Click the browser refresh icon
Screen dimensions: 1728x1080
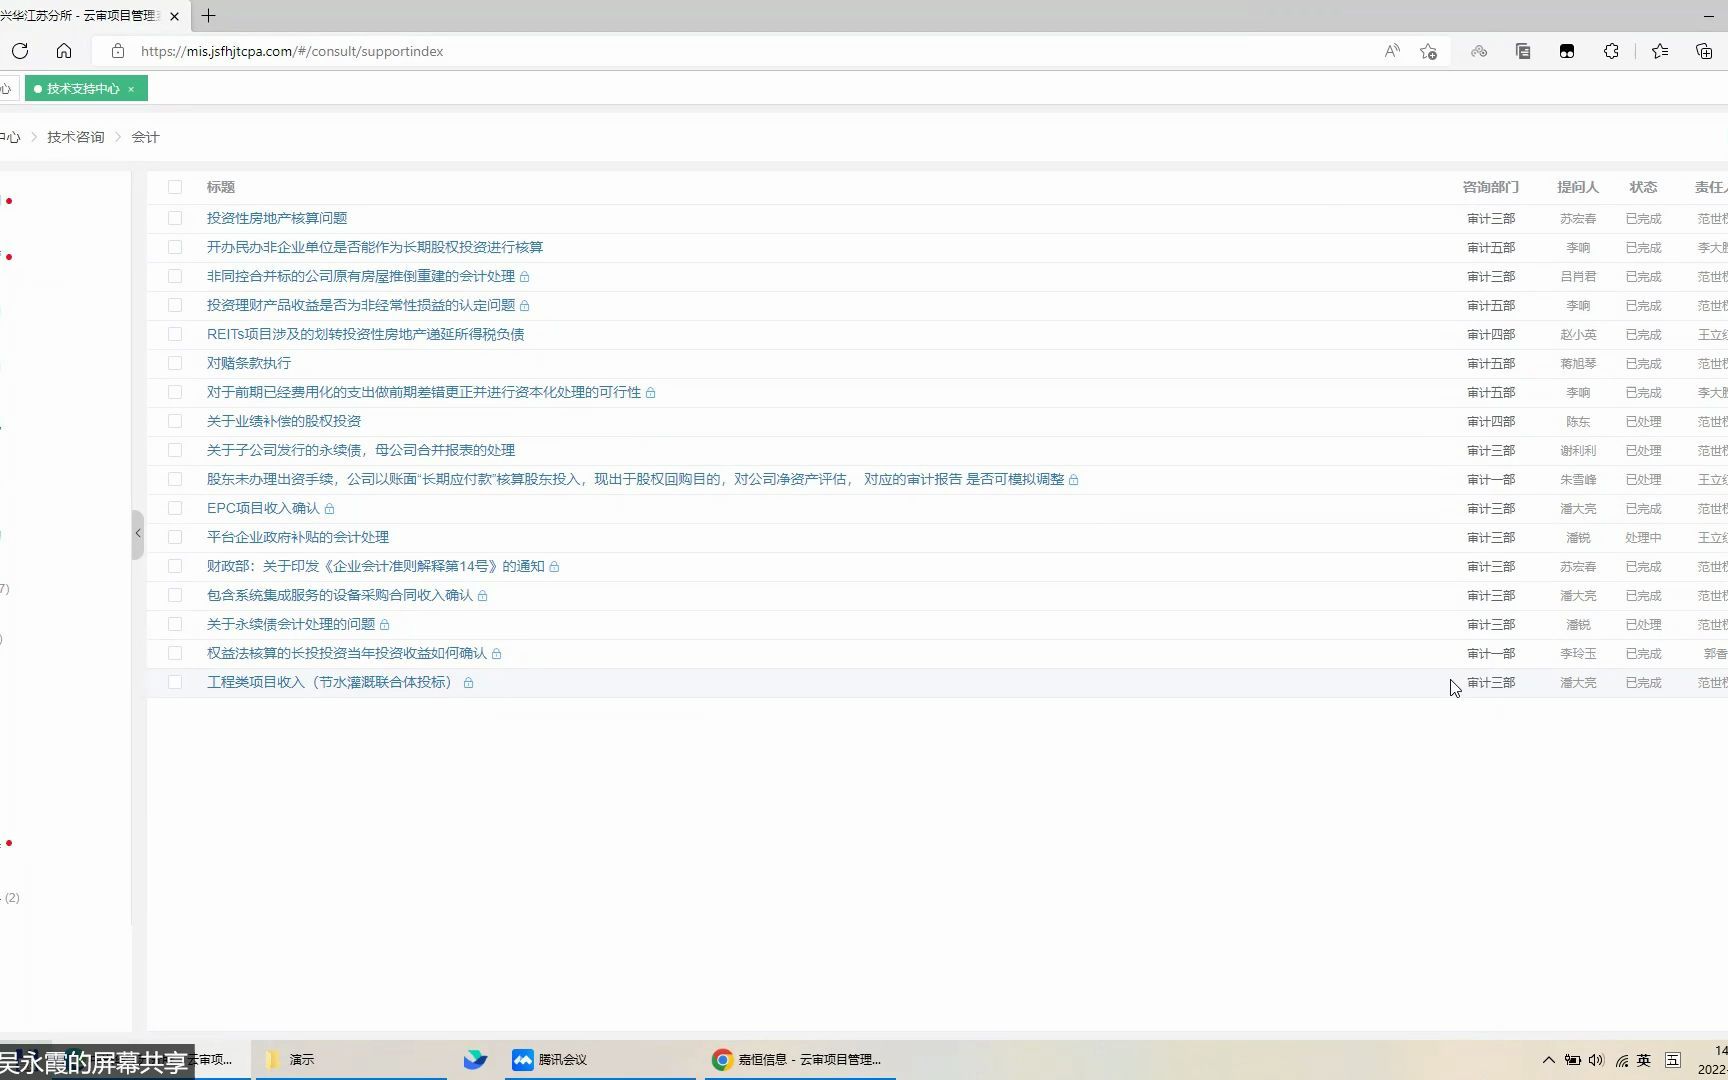(x=20, y=51)
